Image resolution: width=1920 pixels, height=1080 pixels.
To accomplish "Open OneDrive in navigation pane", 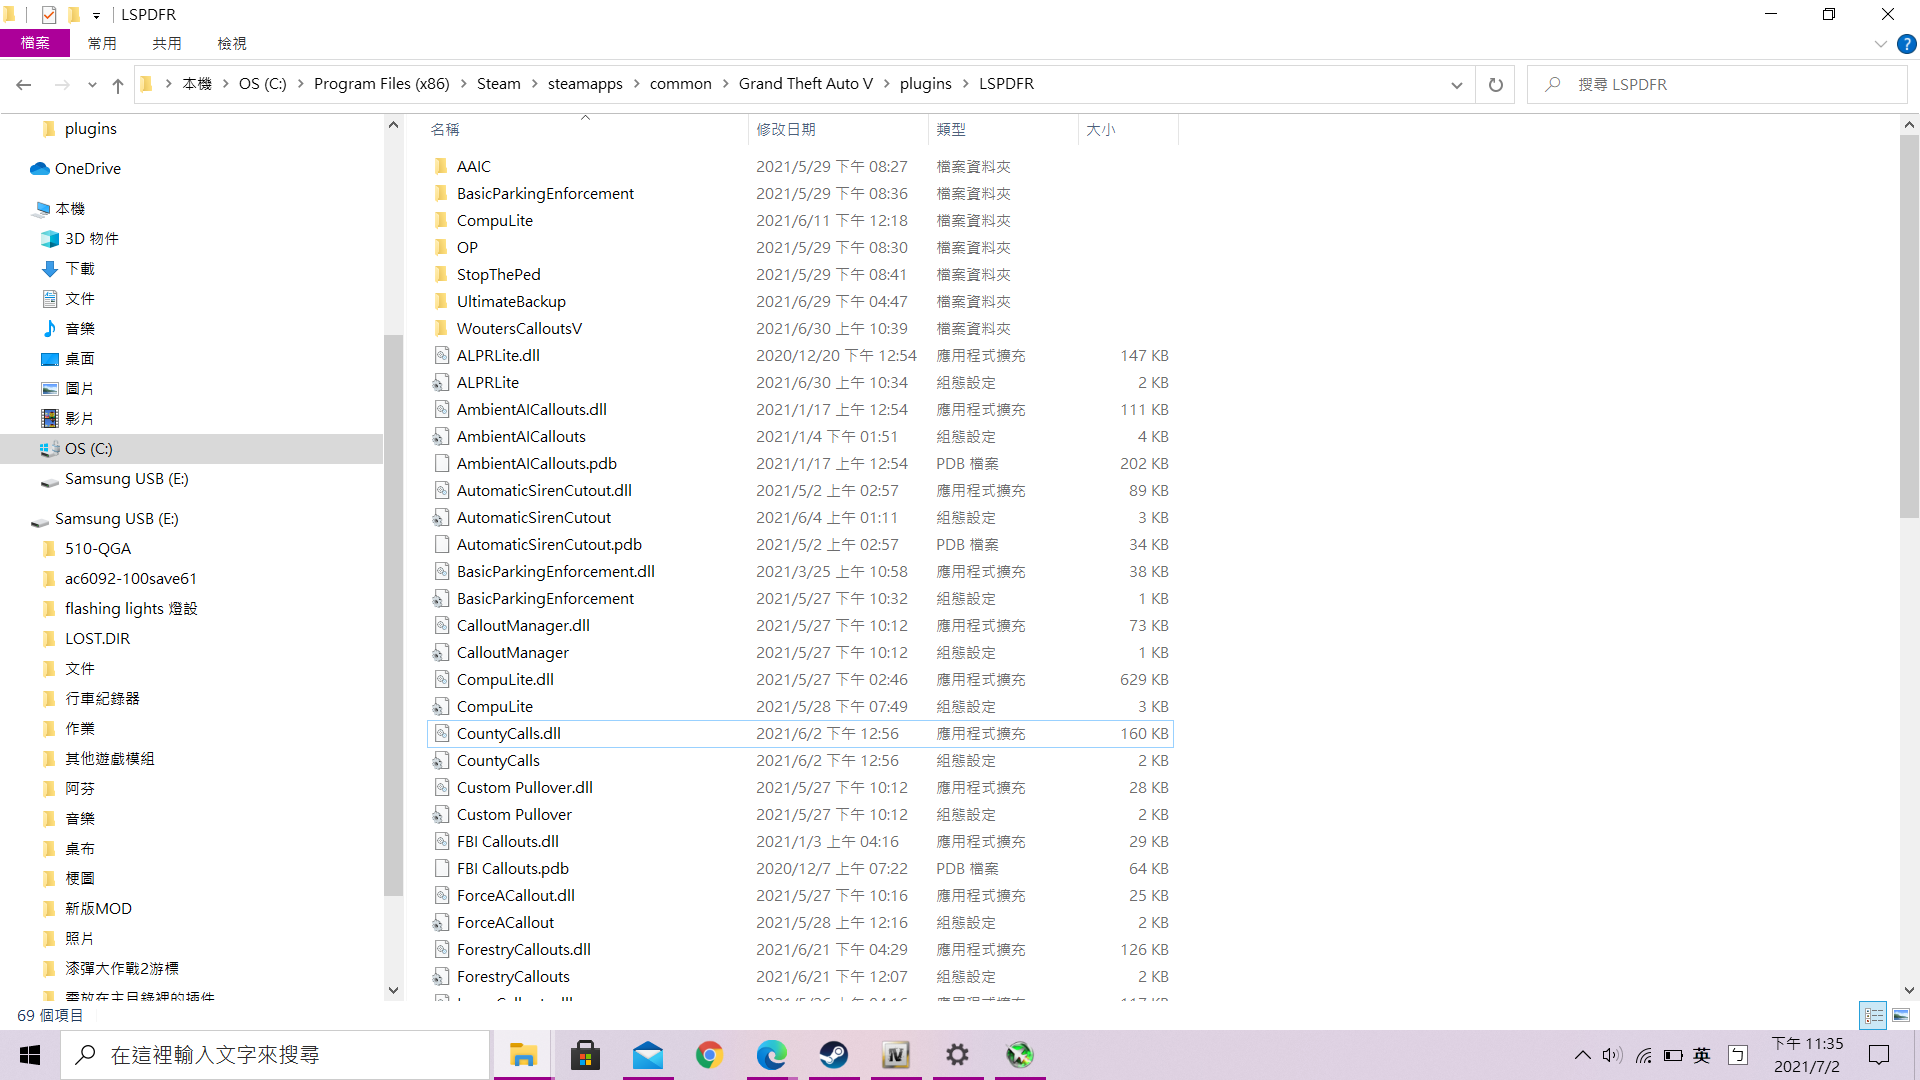I will coord(87,169).
